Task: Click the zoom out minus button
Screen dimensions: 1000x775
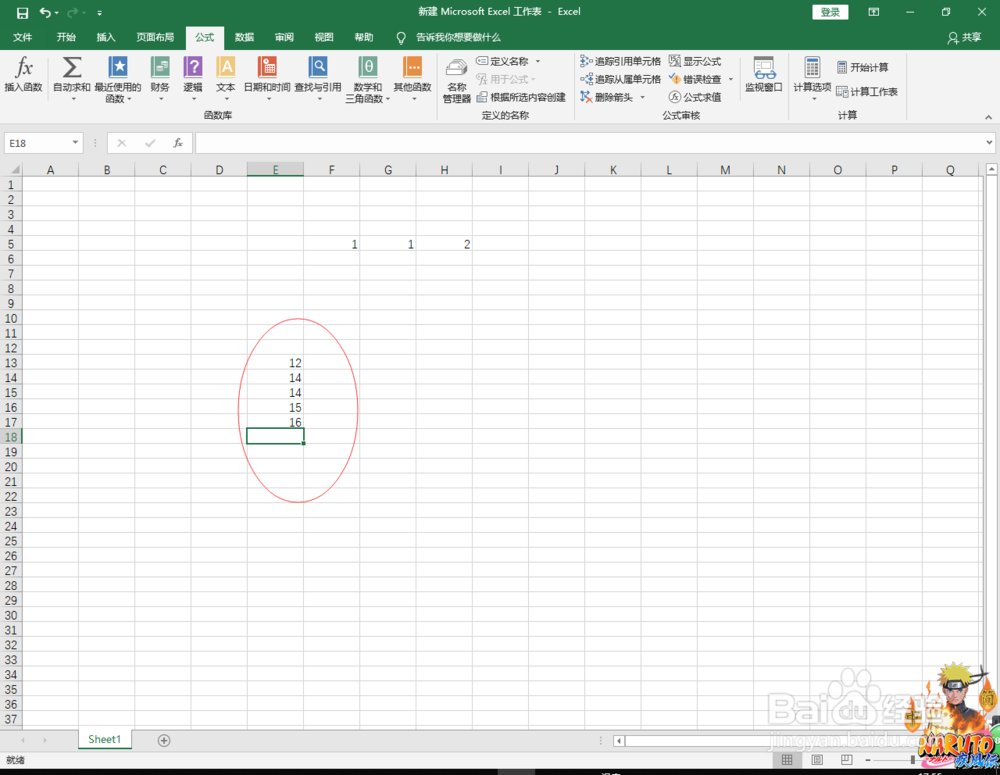Action: [x=868, y=760]
